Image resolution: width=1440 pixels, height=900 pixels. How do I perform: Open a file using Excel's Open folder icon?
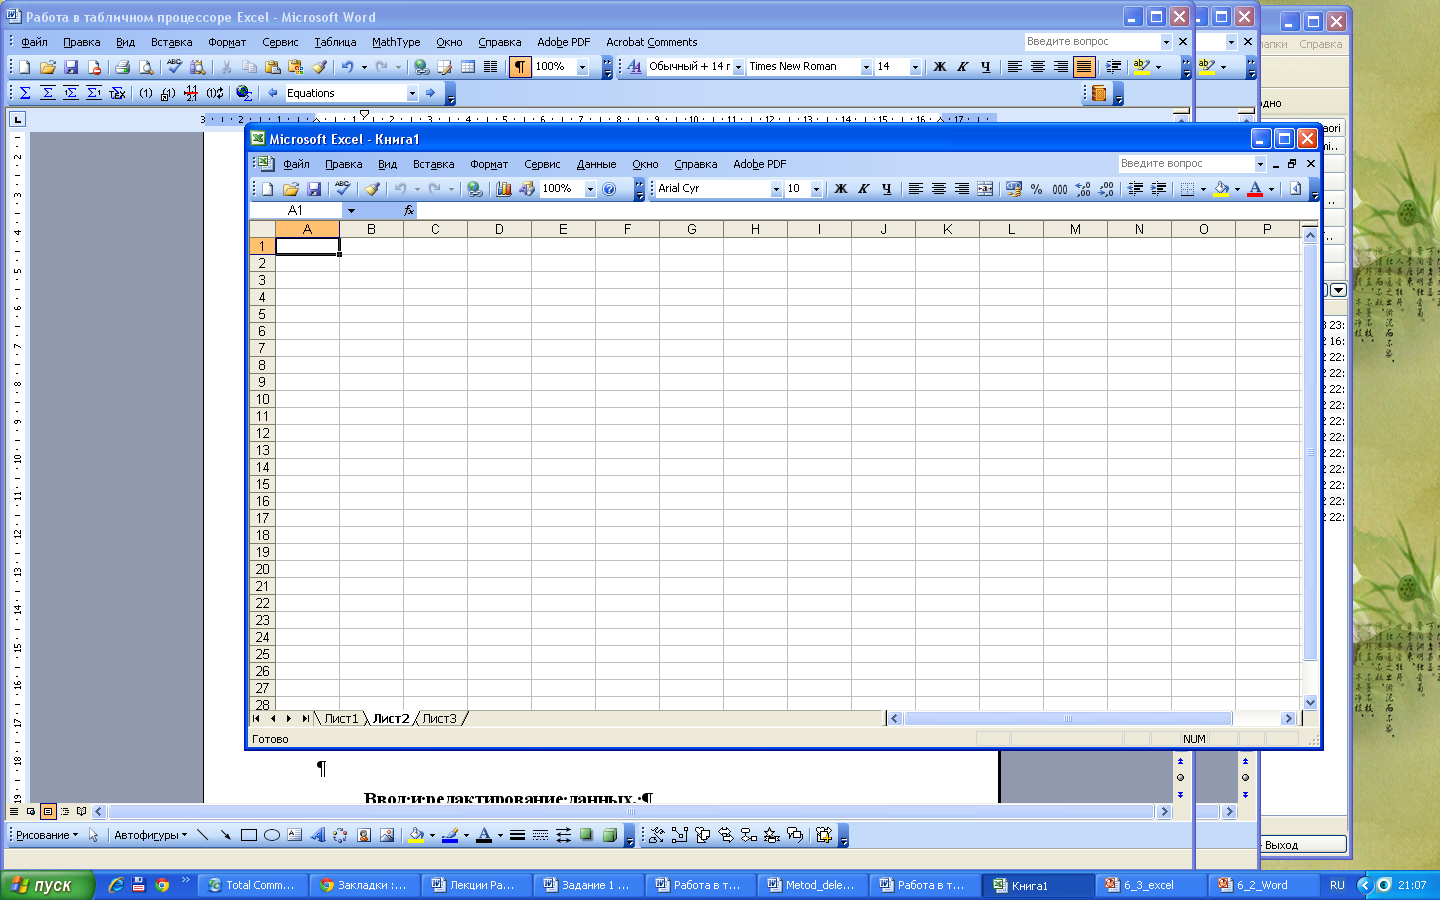pos(291,189)
